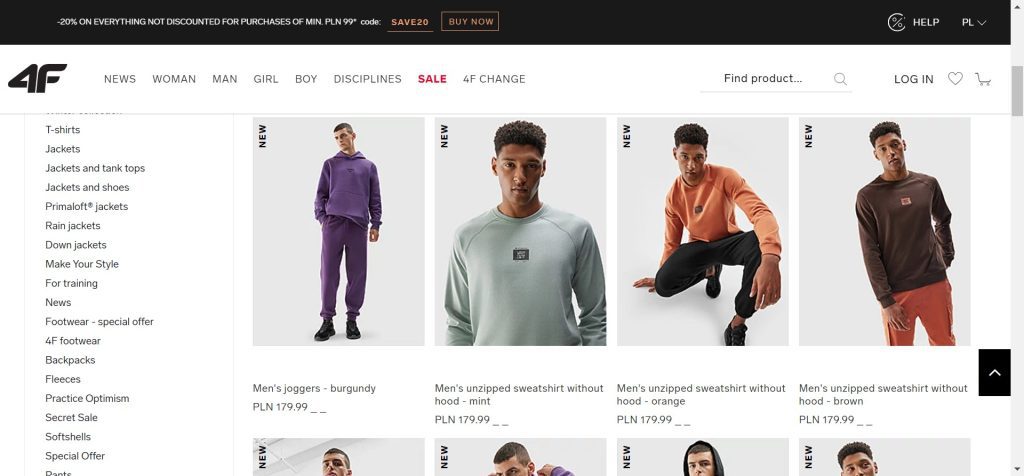
Task: Click the 4F logo icon
Action: click(x=37, y=78)
